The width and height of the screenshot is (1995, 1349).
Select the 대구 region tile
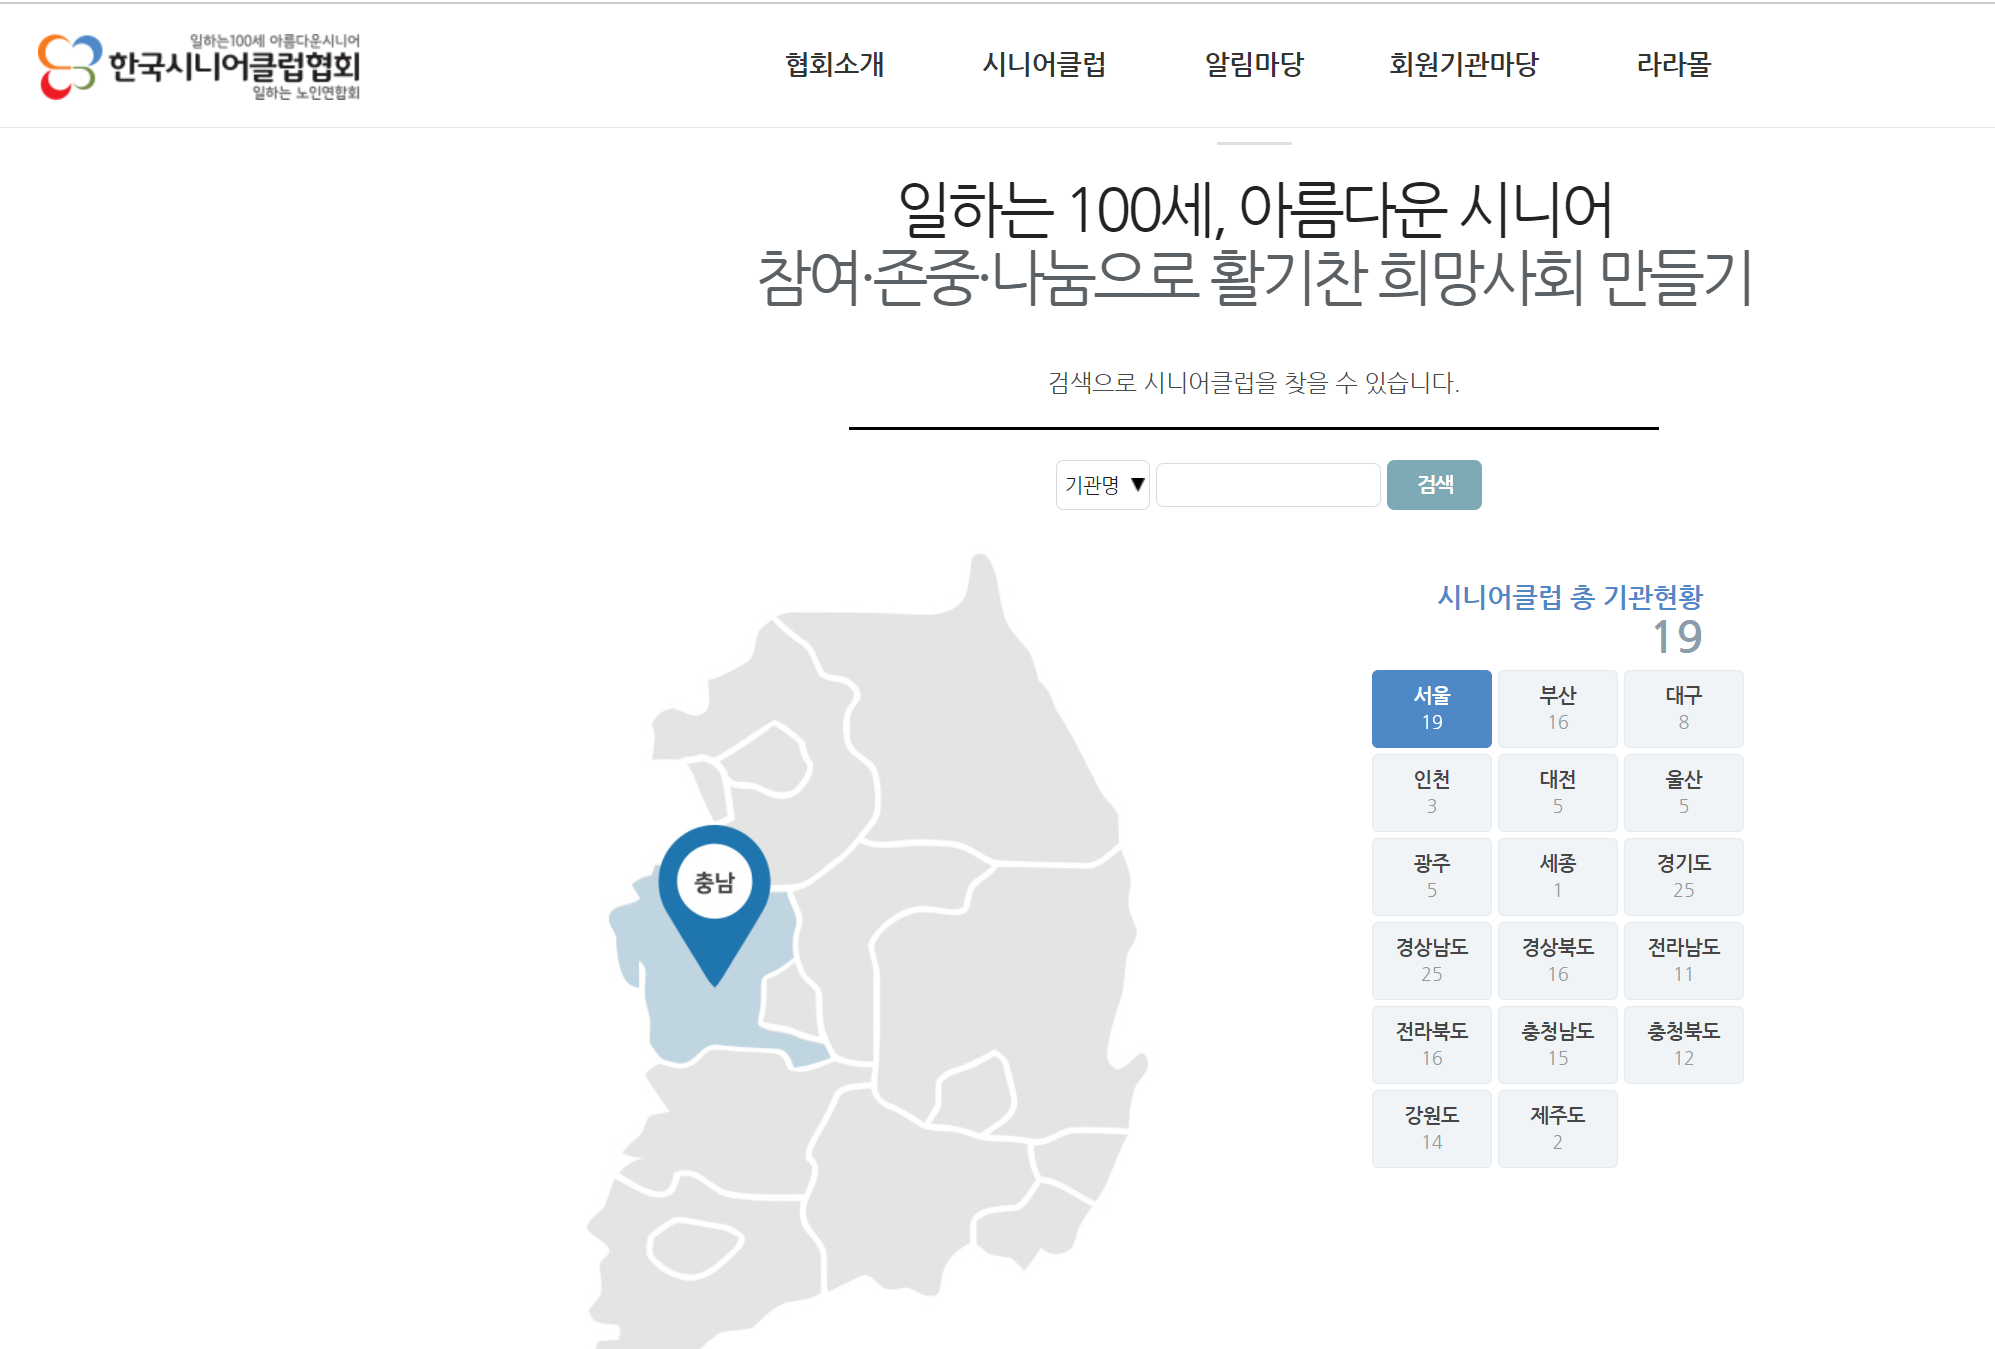(1683, 708)
